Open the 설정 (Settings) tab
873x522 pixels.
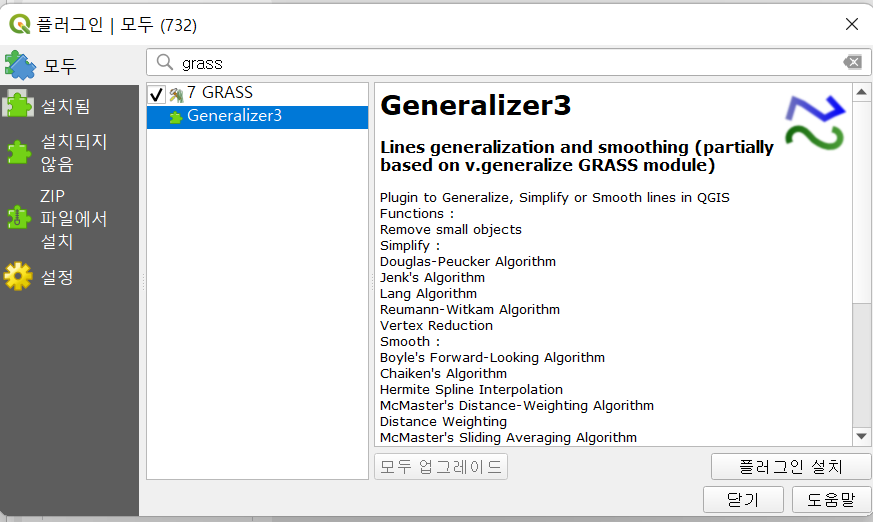click(69, 277)
